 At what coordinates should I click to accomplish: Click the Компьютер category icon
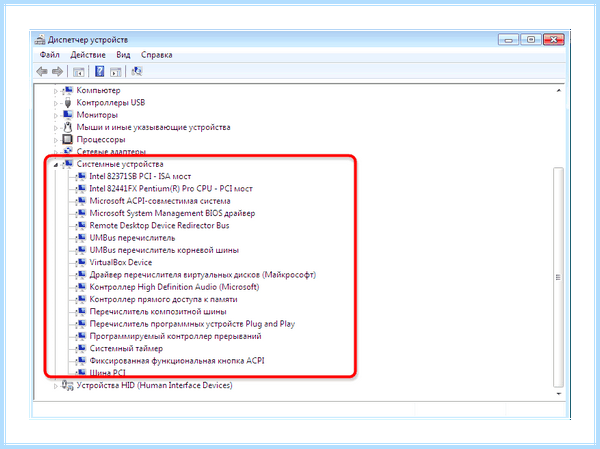[x=68, y=90]
